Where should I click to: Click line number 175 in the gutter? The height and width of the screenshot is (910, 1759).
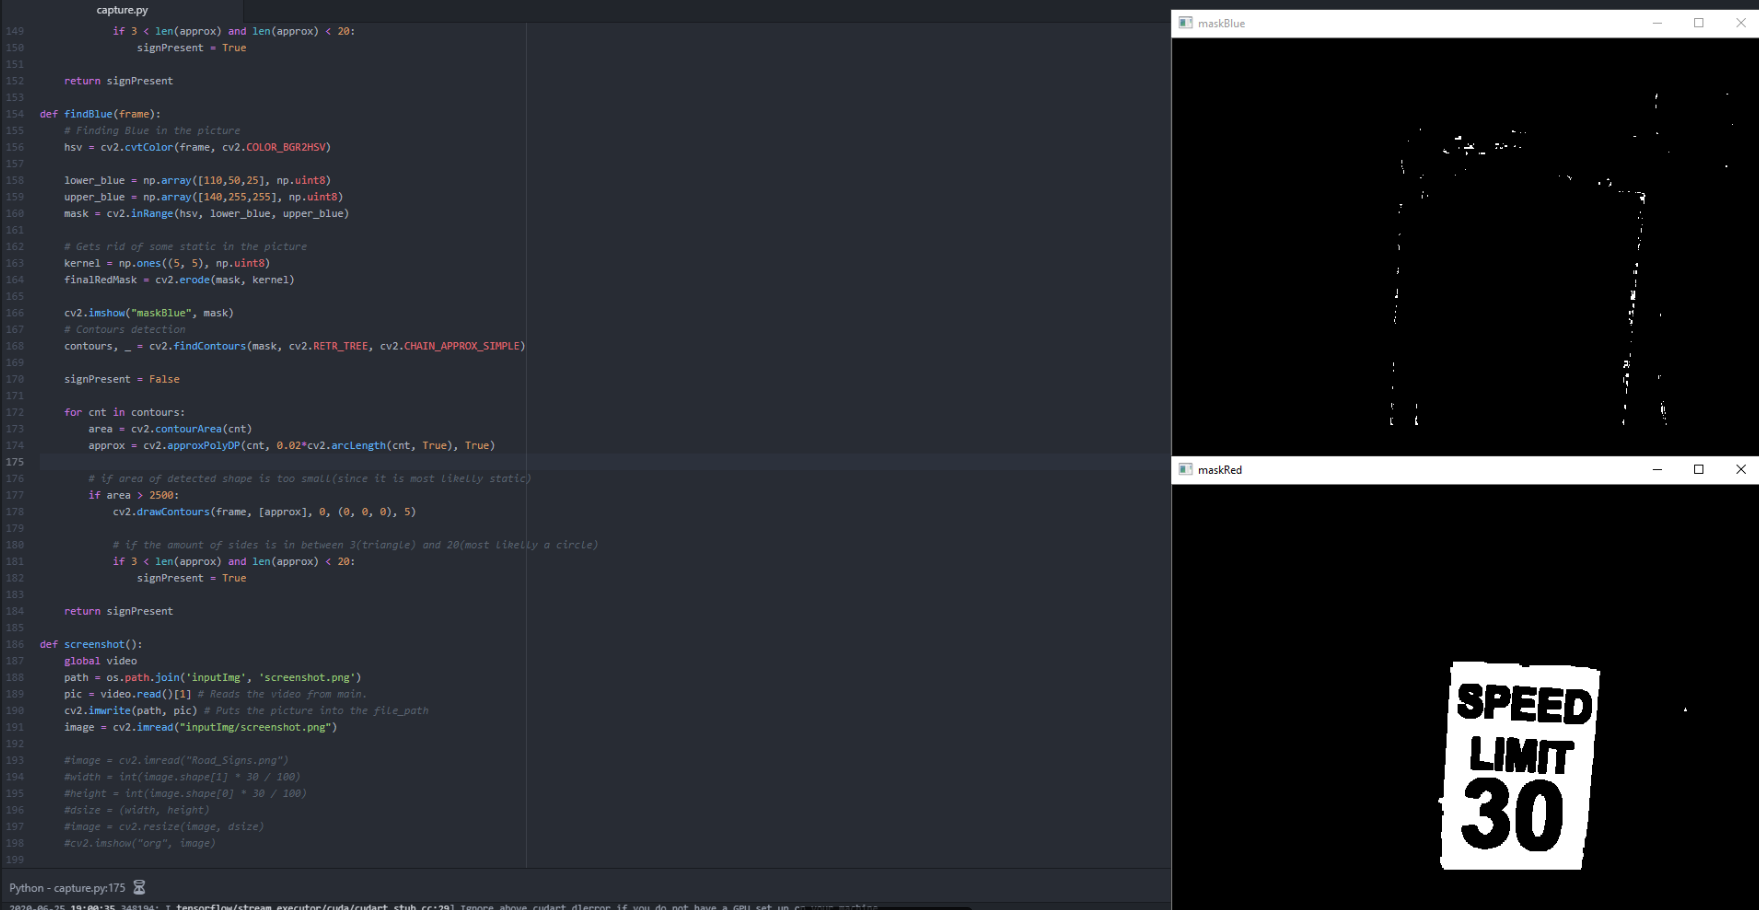[14, 462]
